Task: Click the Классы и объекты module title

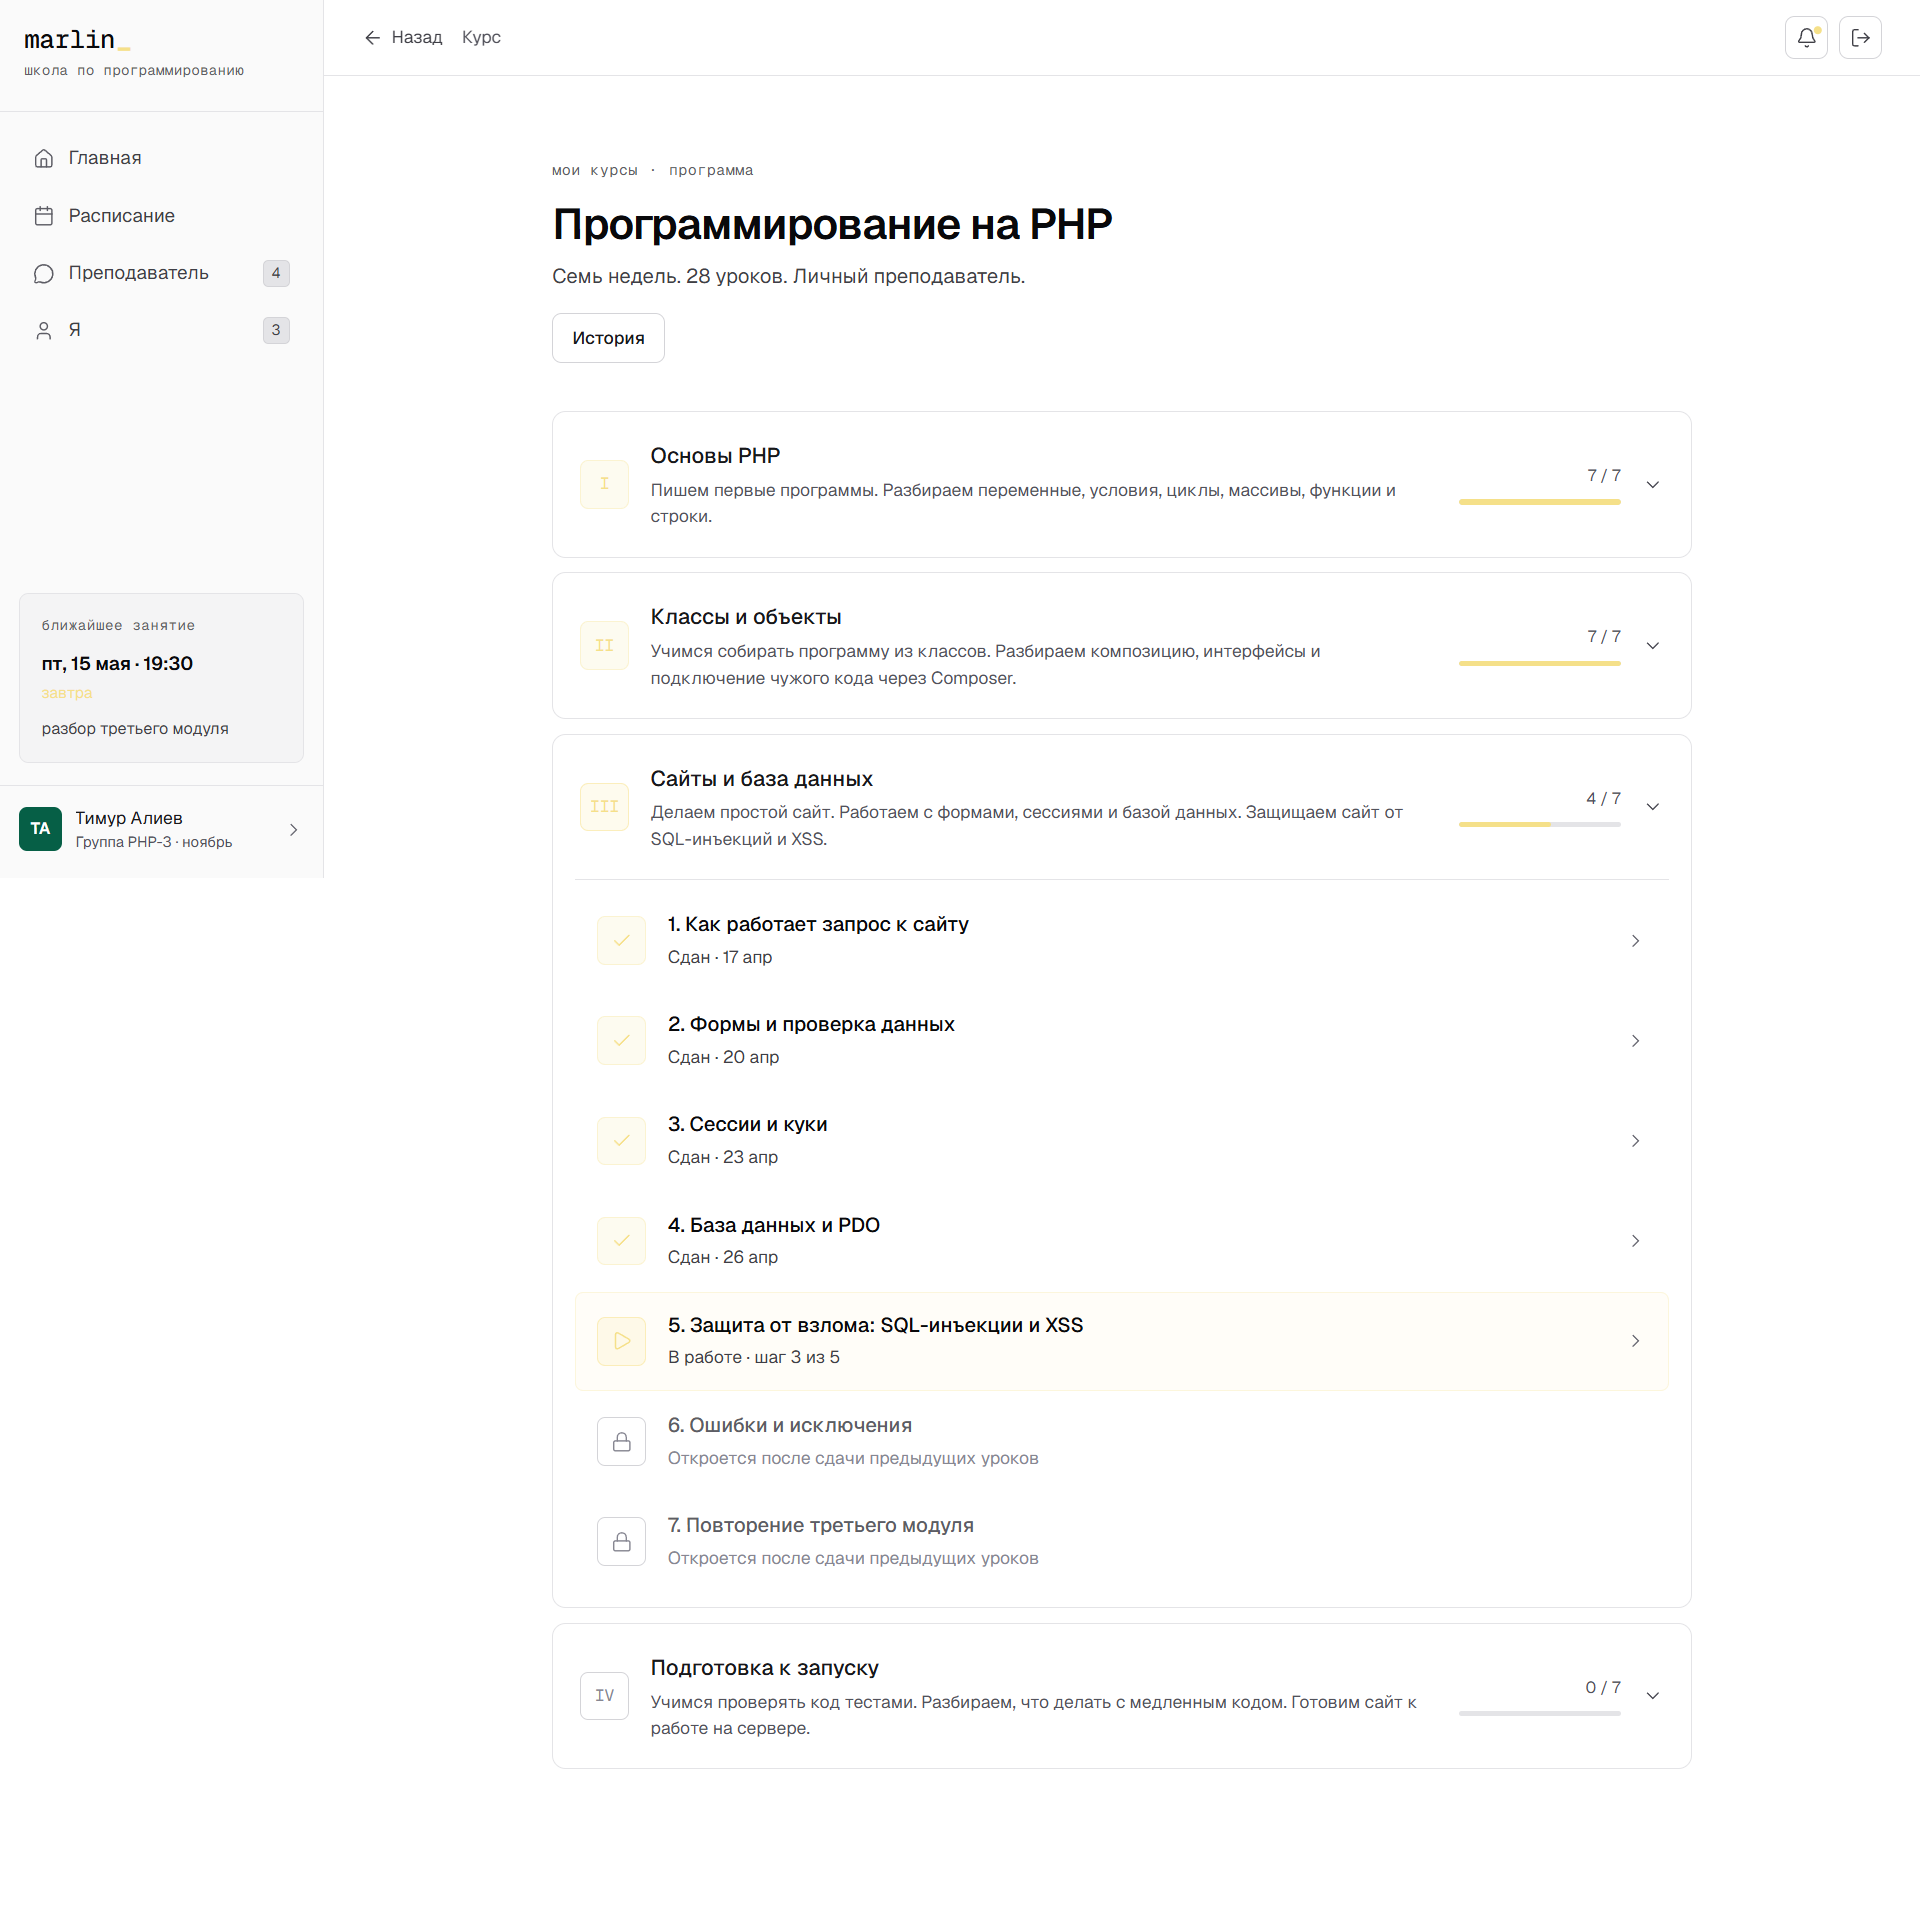Action: click(x=746, y=617)
